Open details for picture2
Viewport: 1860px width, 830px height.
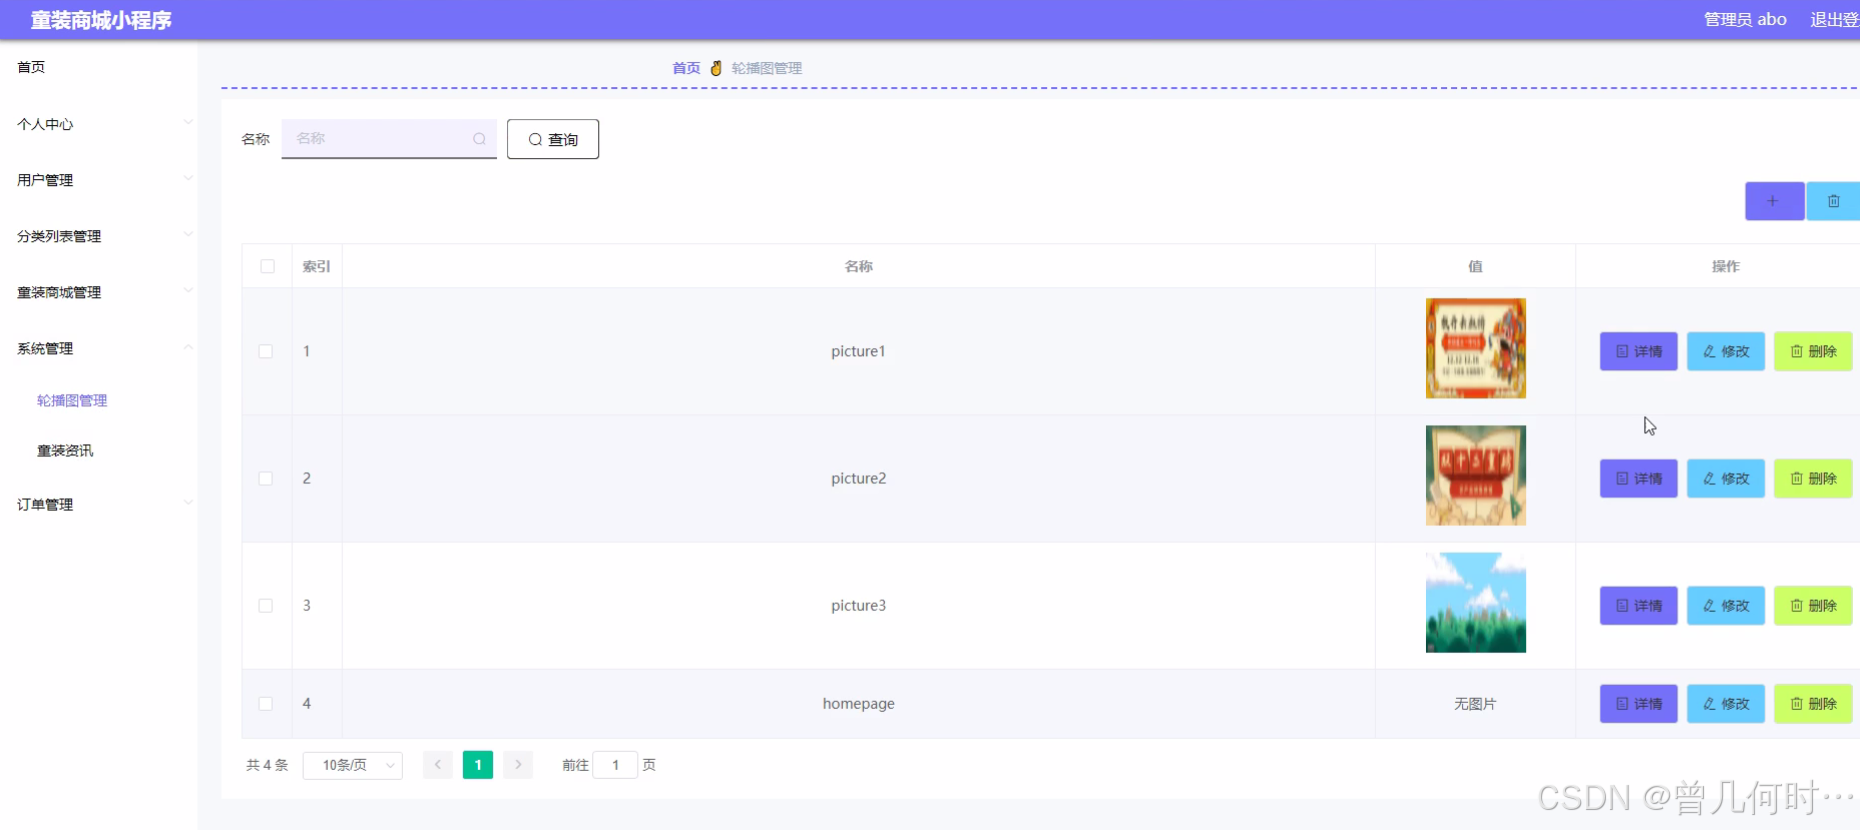click(1638, 478)
